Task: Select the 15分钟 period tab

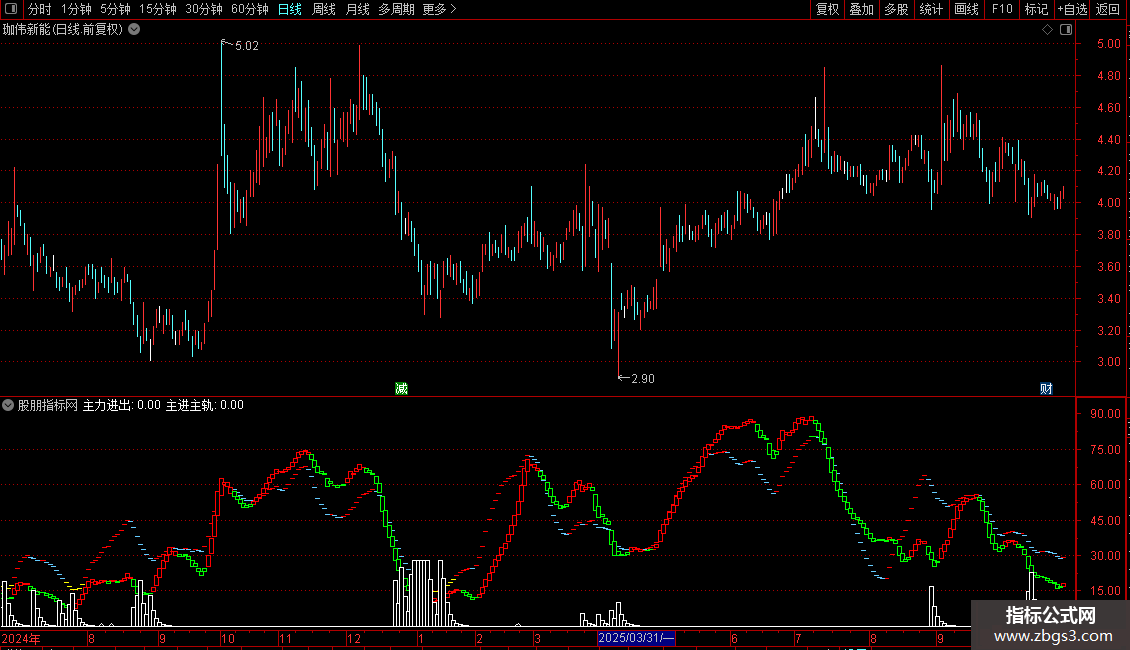Action: [158, 9]
